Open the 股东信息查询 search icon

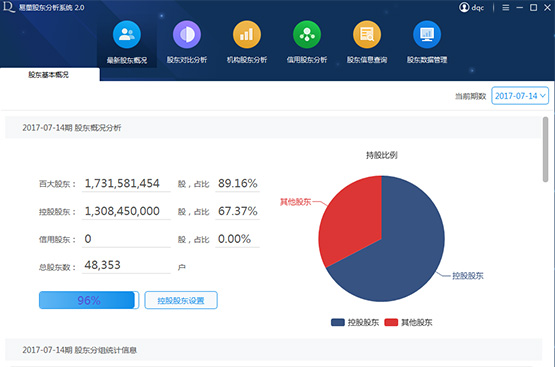[x=367, y=34]
